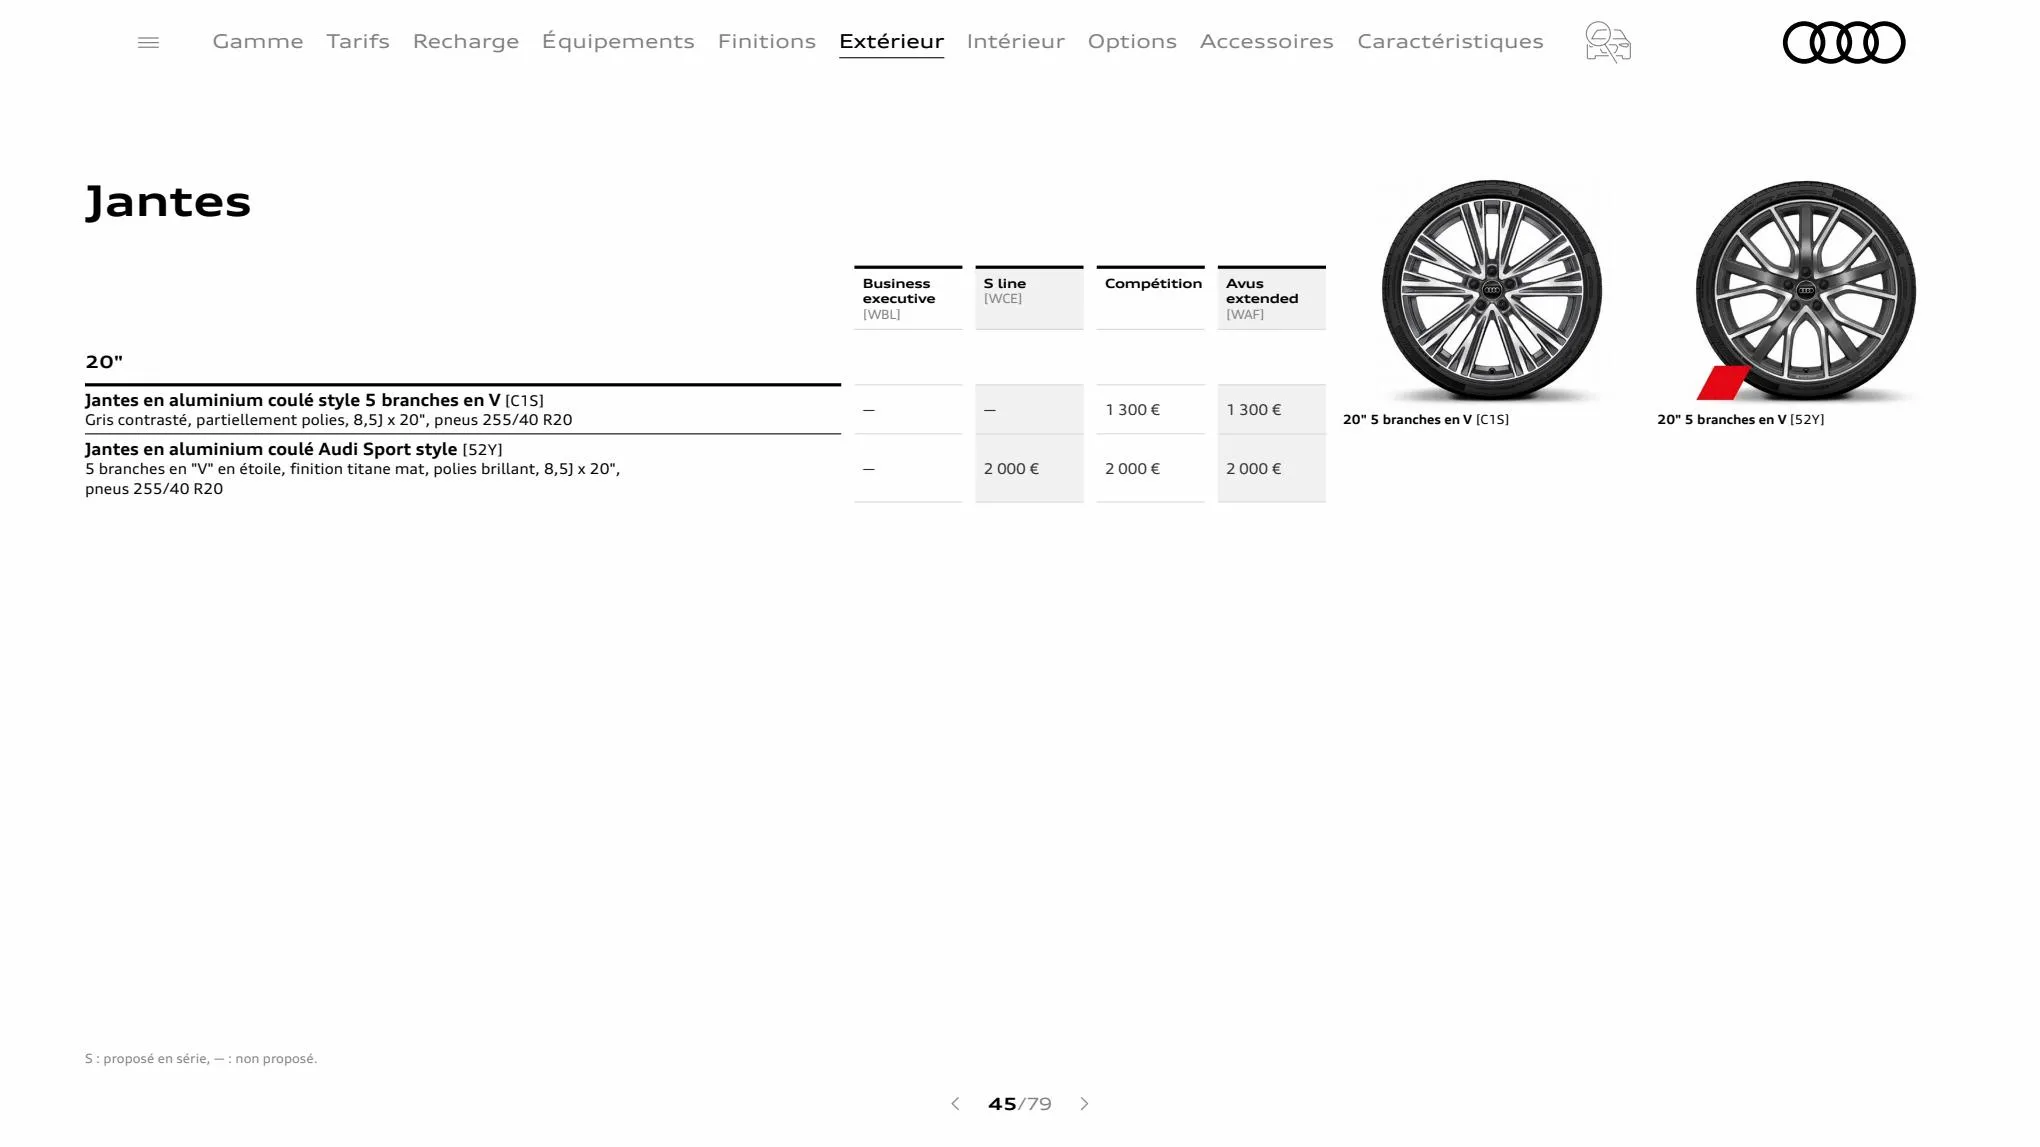Open the Tarifs menu item

tap(357, 41)
